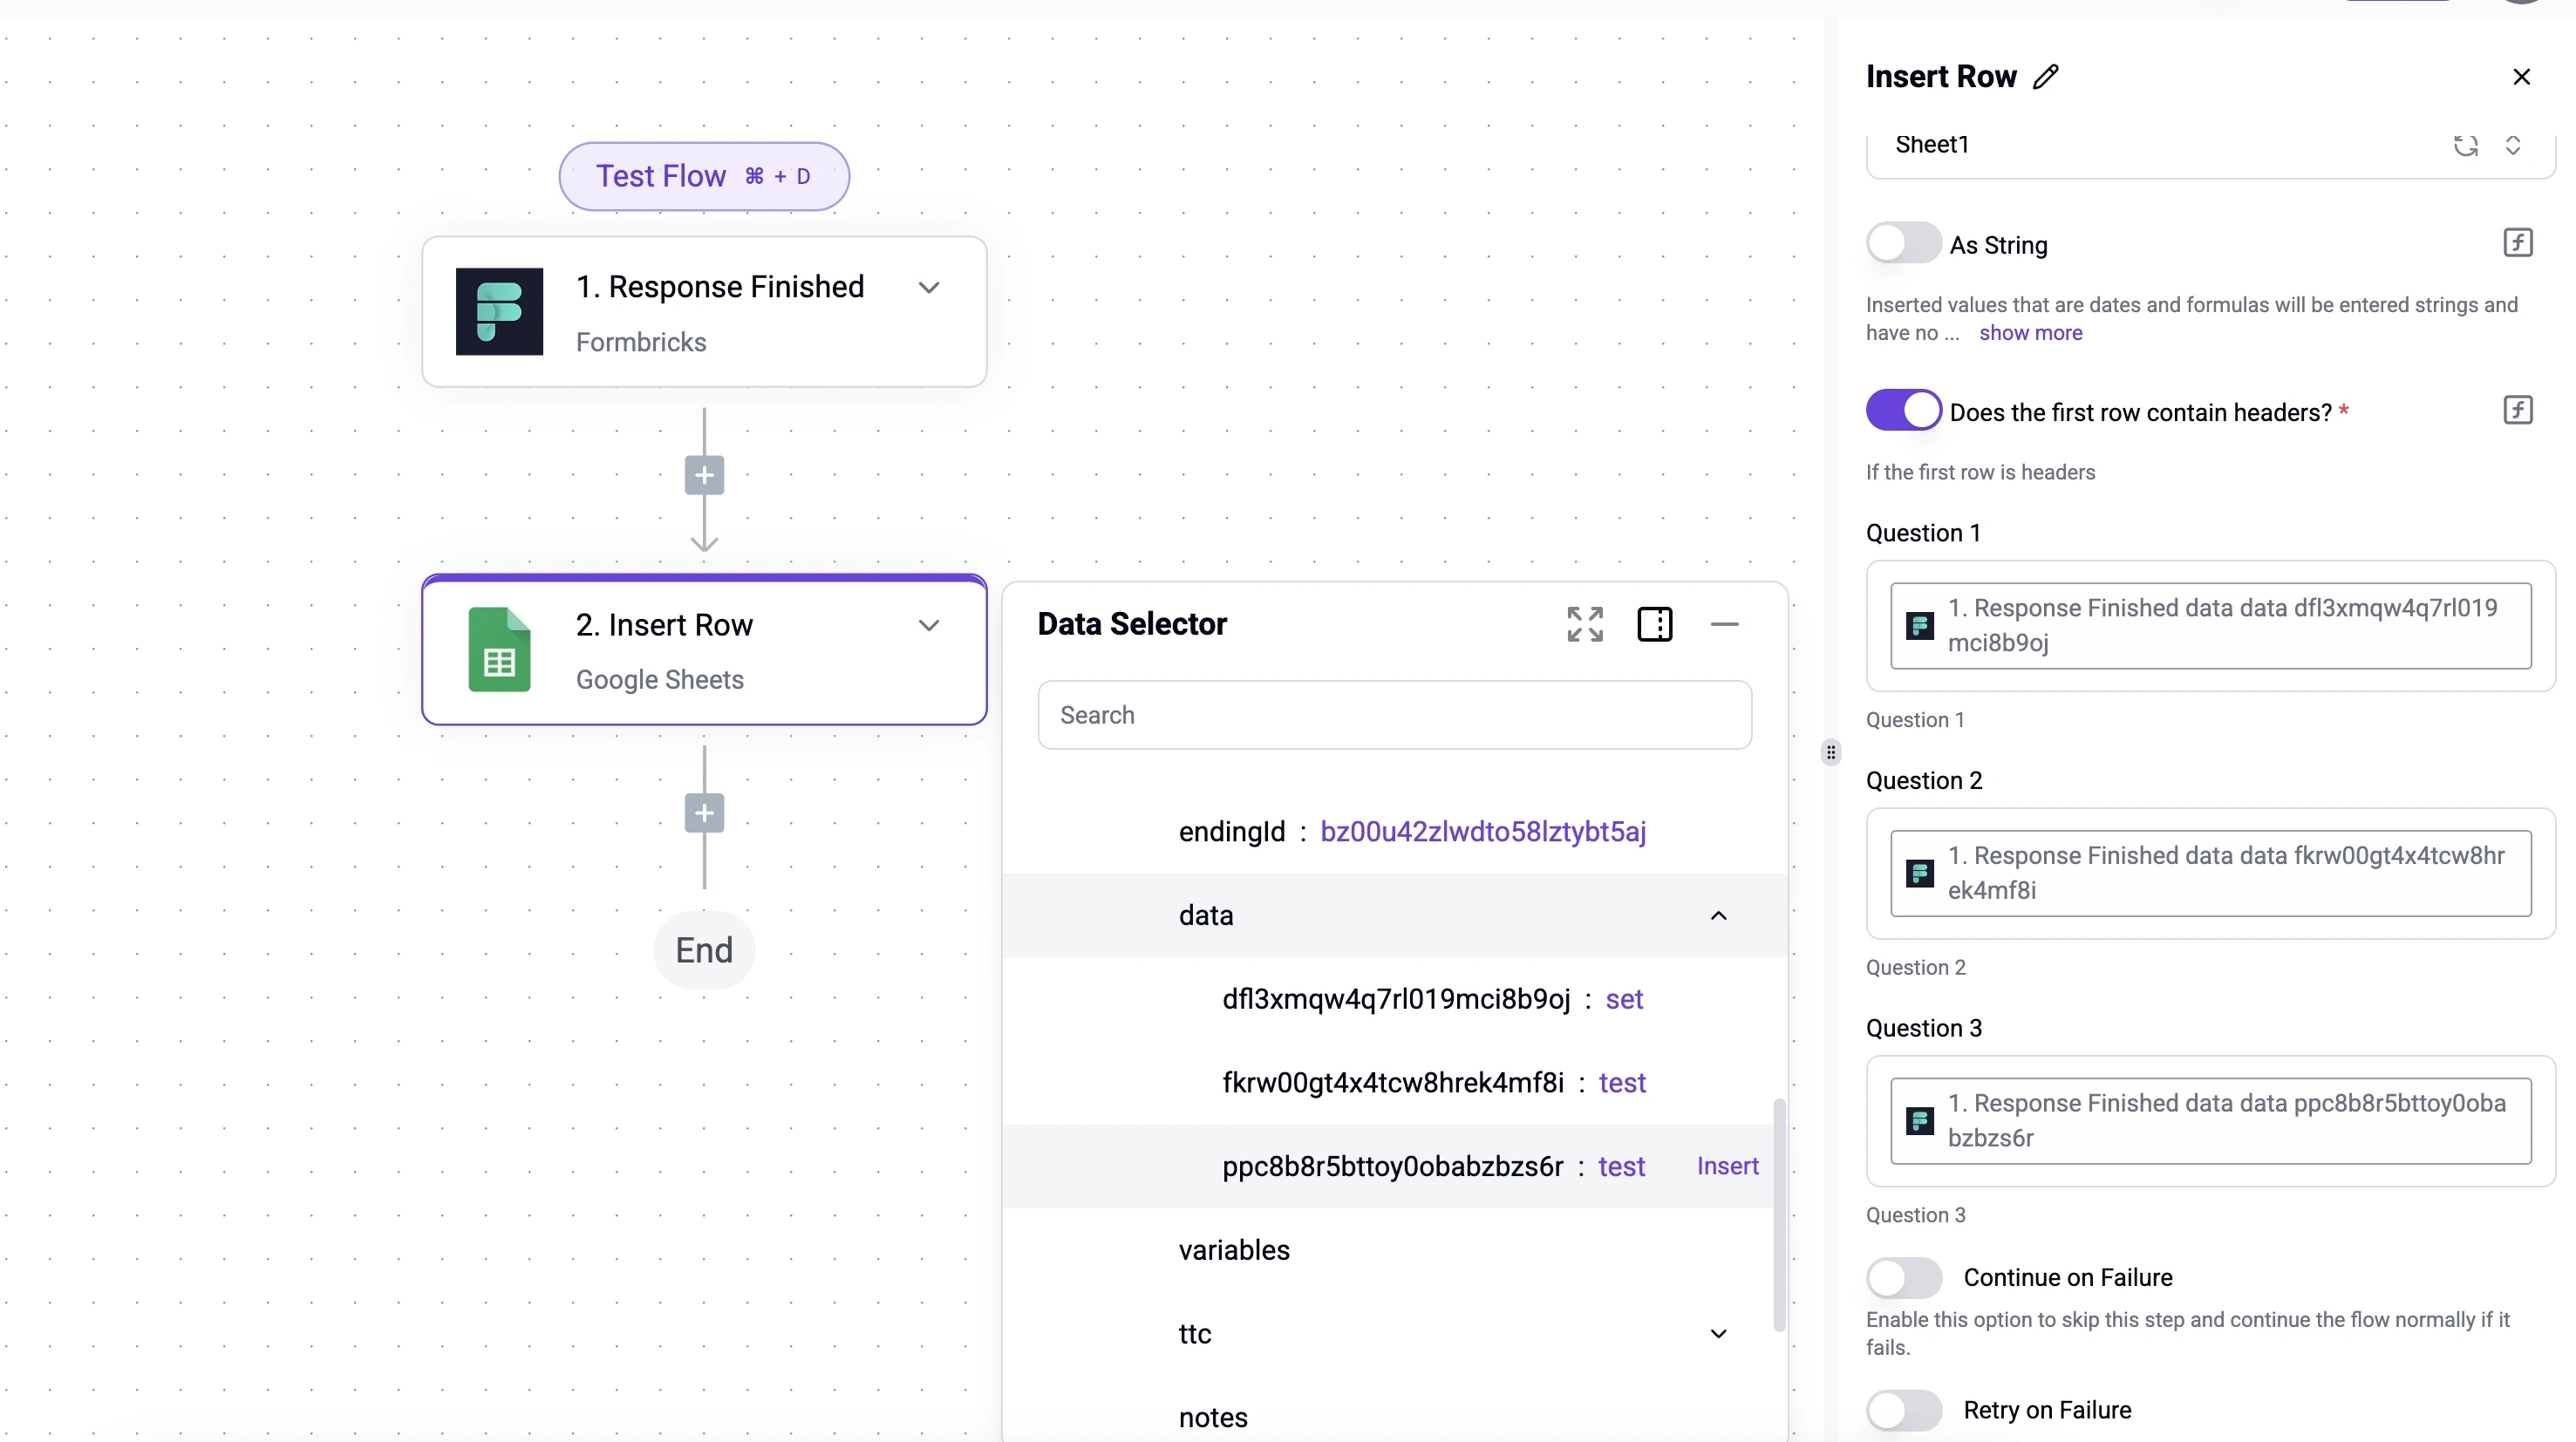
Task: Click the Google Sheets Insert Row icon
Action: click(497, 650)
